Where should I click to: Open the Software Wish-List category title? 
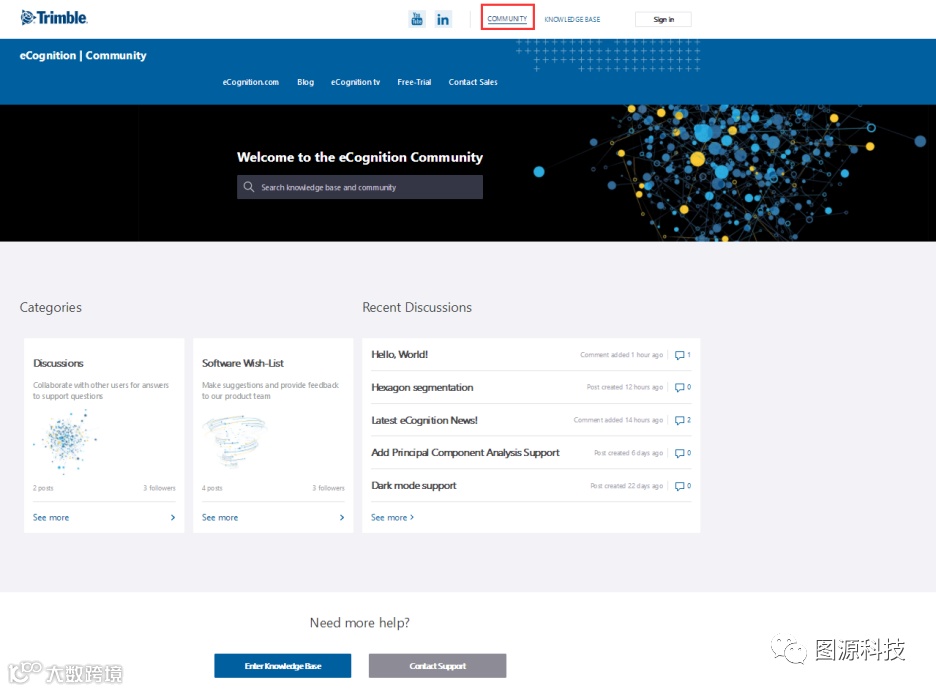[242, 363]
